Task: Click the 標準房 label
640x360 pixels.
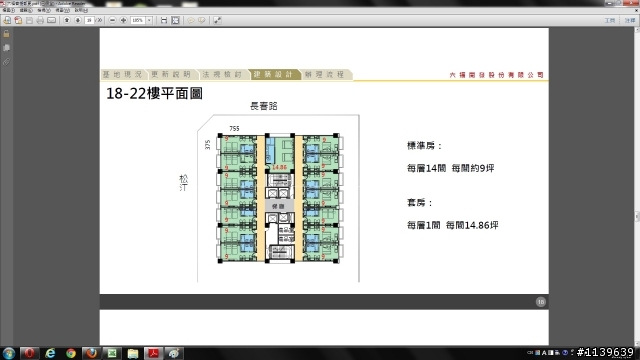Action: pyautogui.click(x=424, y=146)
